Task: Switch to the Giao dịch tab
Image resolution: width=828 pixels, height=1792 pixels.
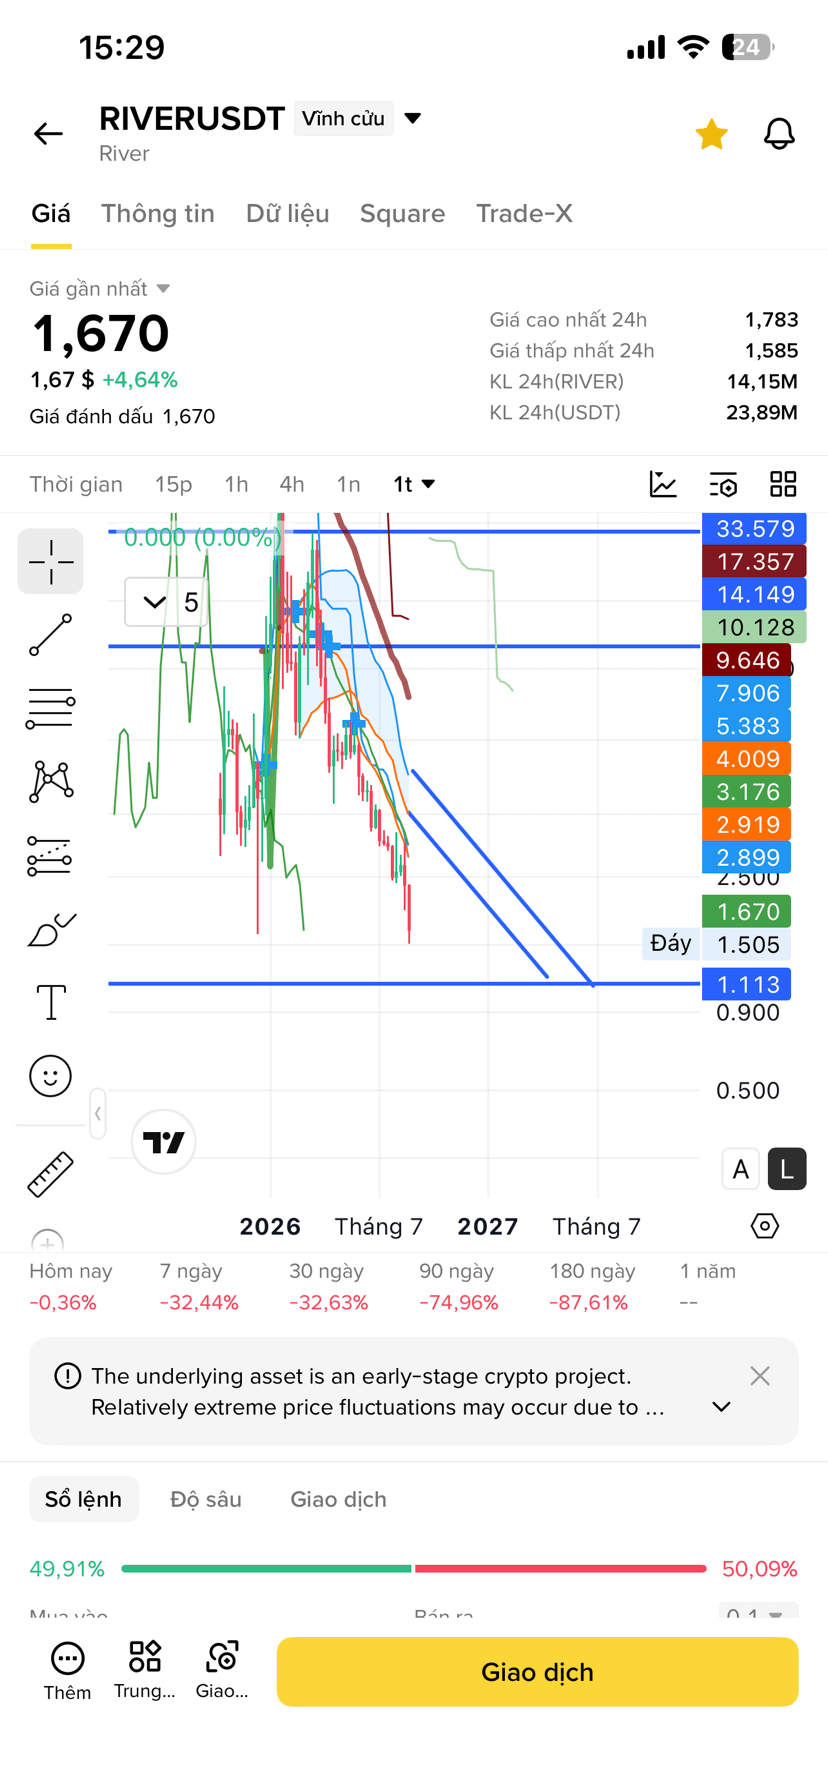Action: point(338,1499)
